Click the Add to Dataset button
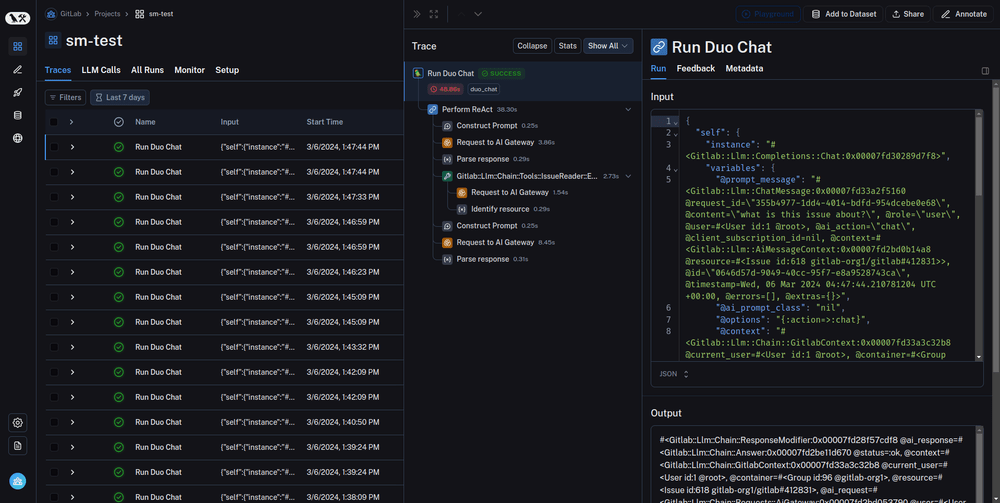Image resolution: width=1000 pixels, height=503 pixels. click(844, 14)
